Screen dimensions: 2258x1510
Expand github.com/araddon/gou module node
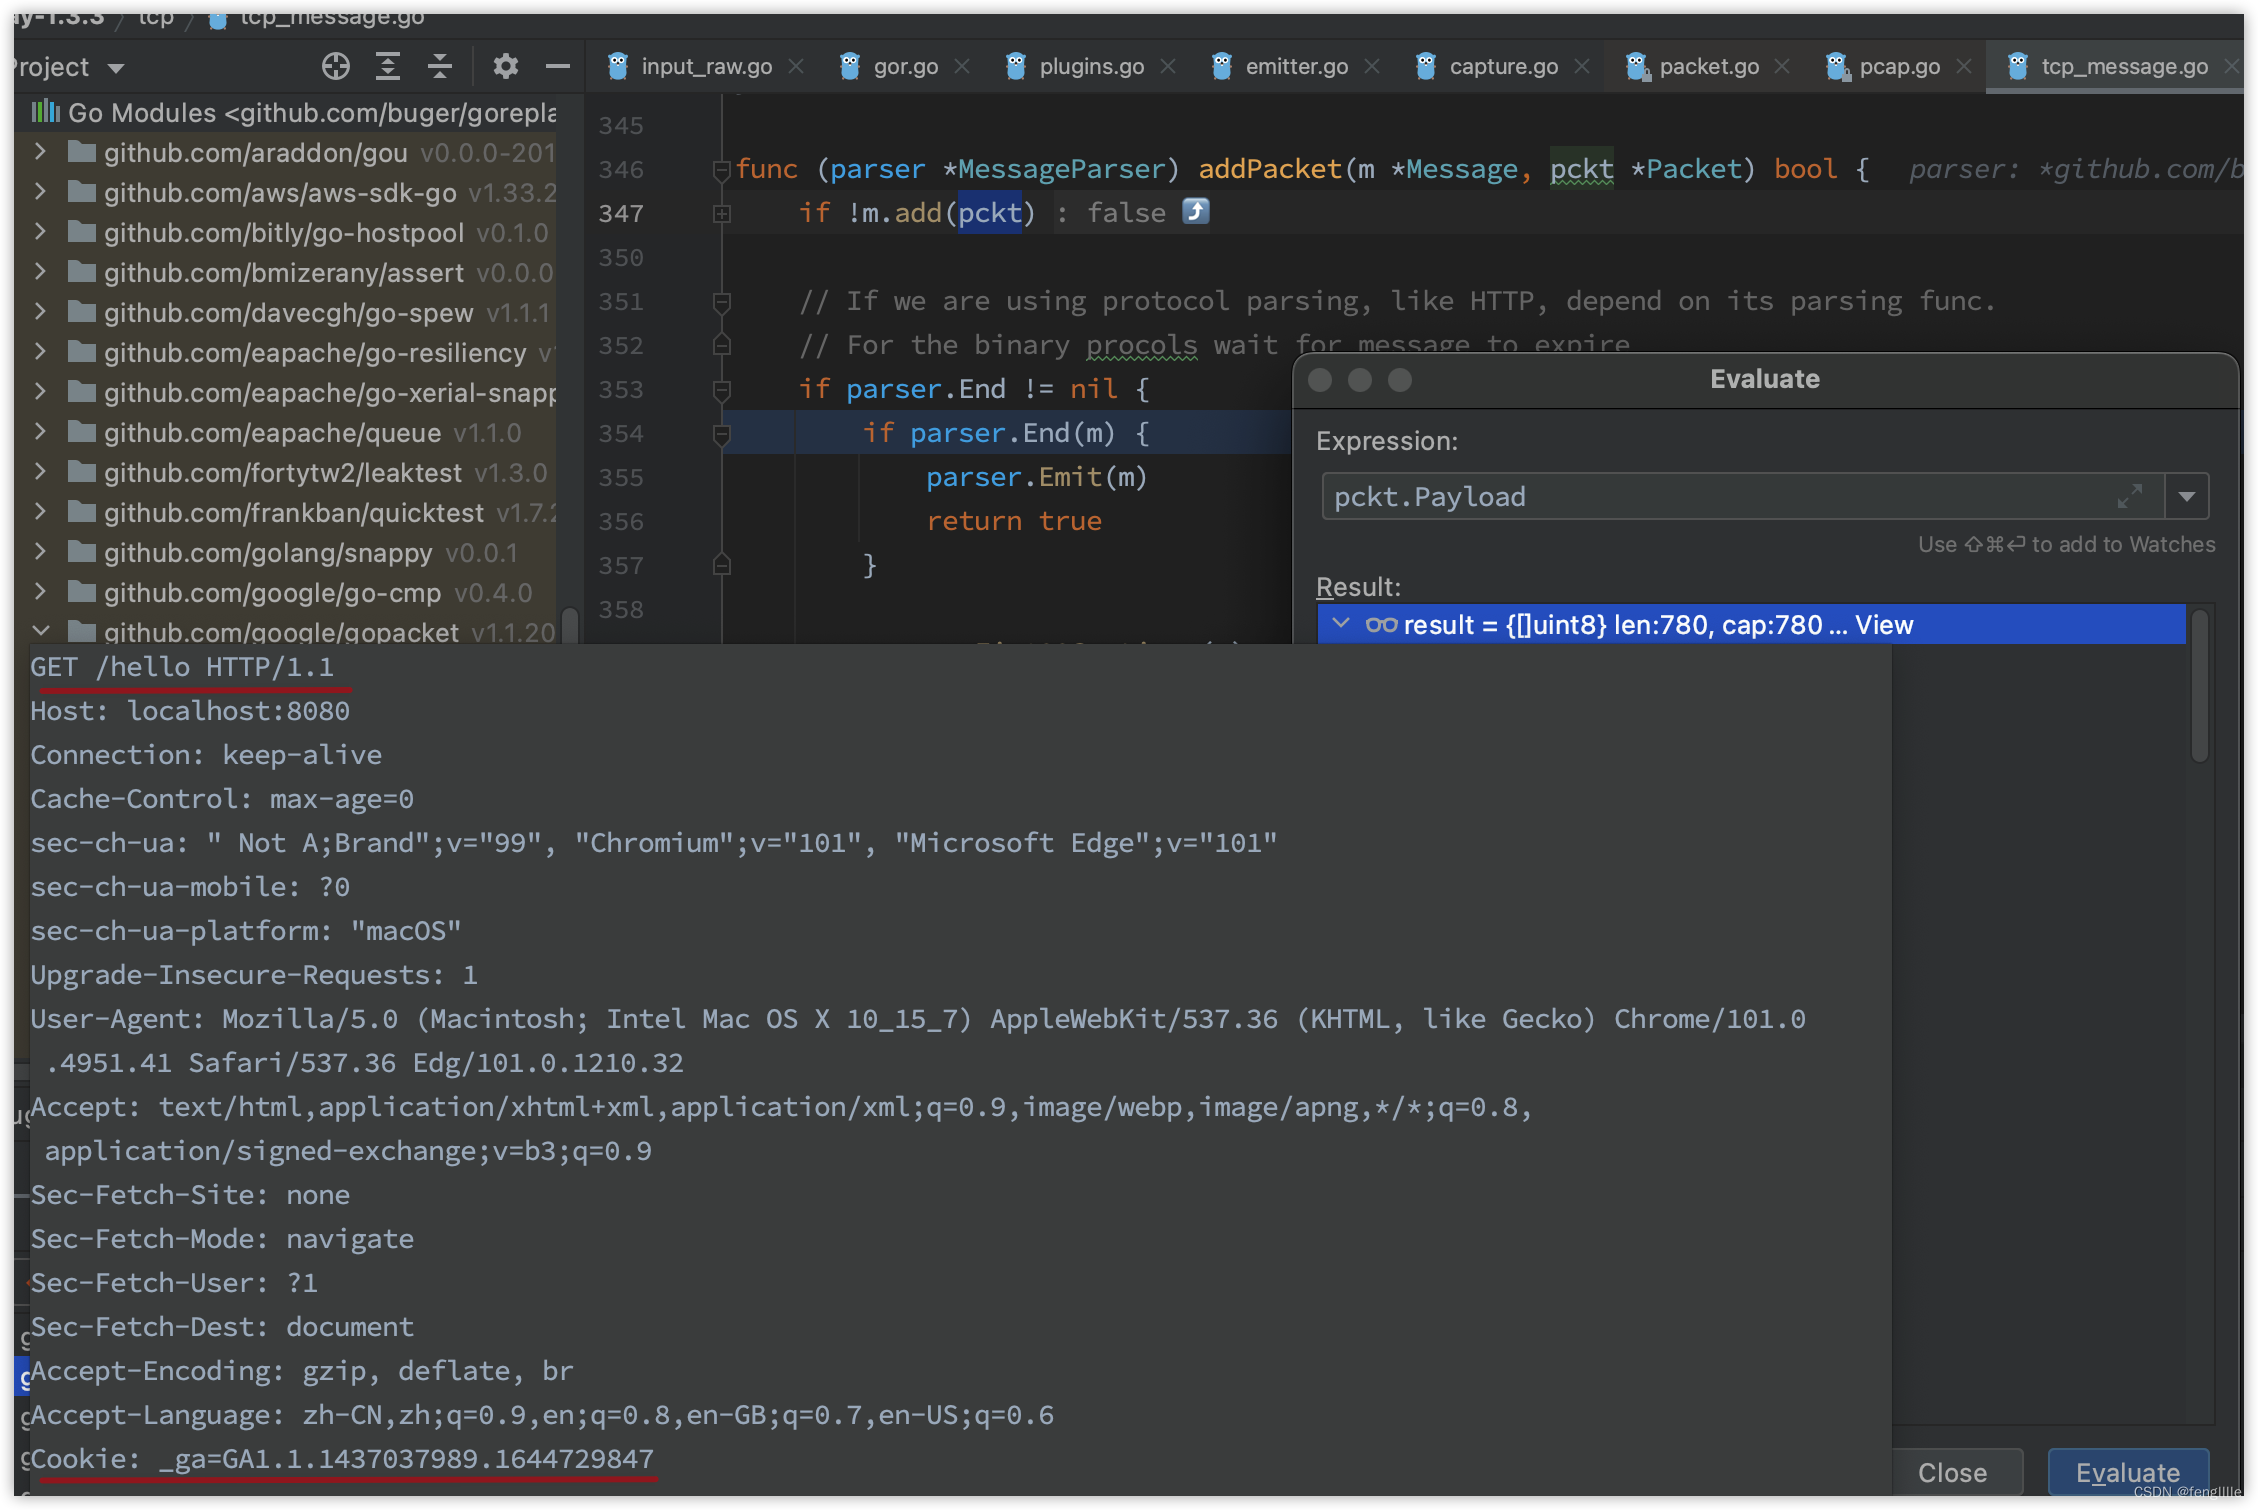pyautogui.click(x=40, y=152)
